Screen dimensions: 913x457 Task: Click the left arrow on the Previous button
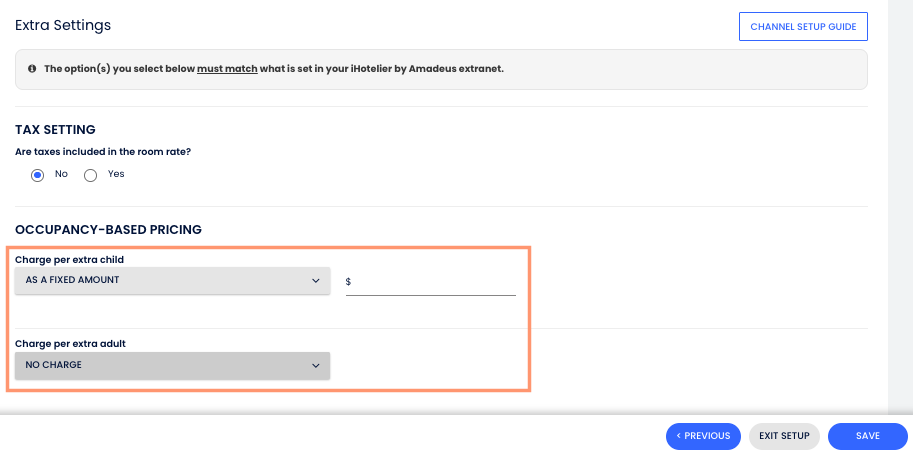pyautogui.click(x=679, y=436)
